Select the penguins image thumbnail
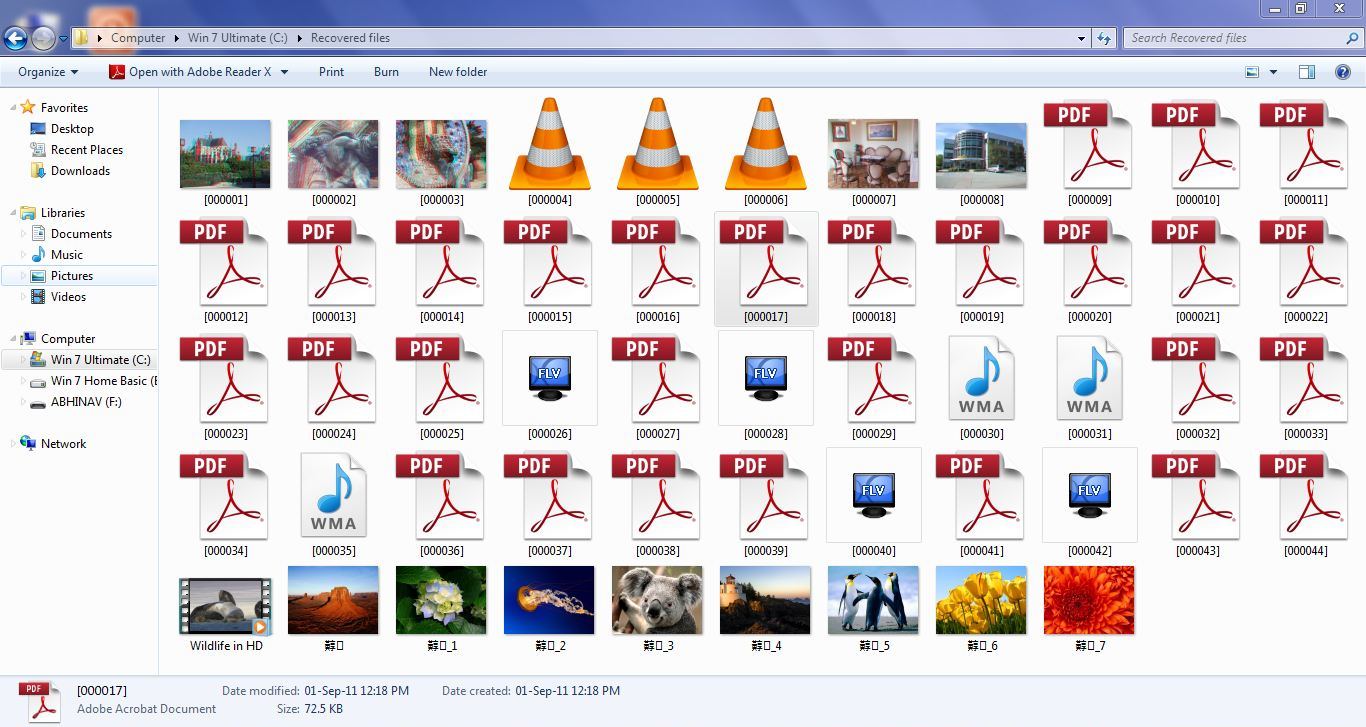 coord(873,600)
